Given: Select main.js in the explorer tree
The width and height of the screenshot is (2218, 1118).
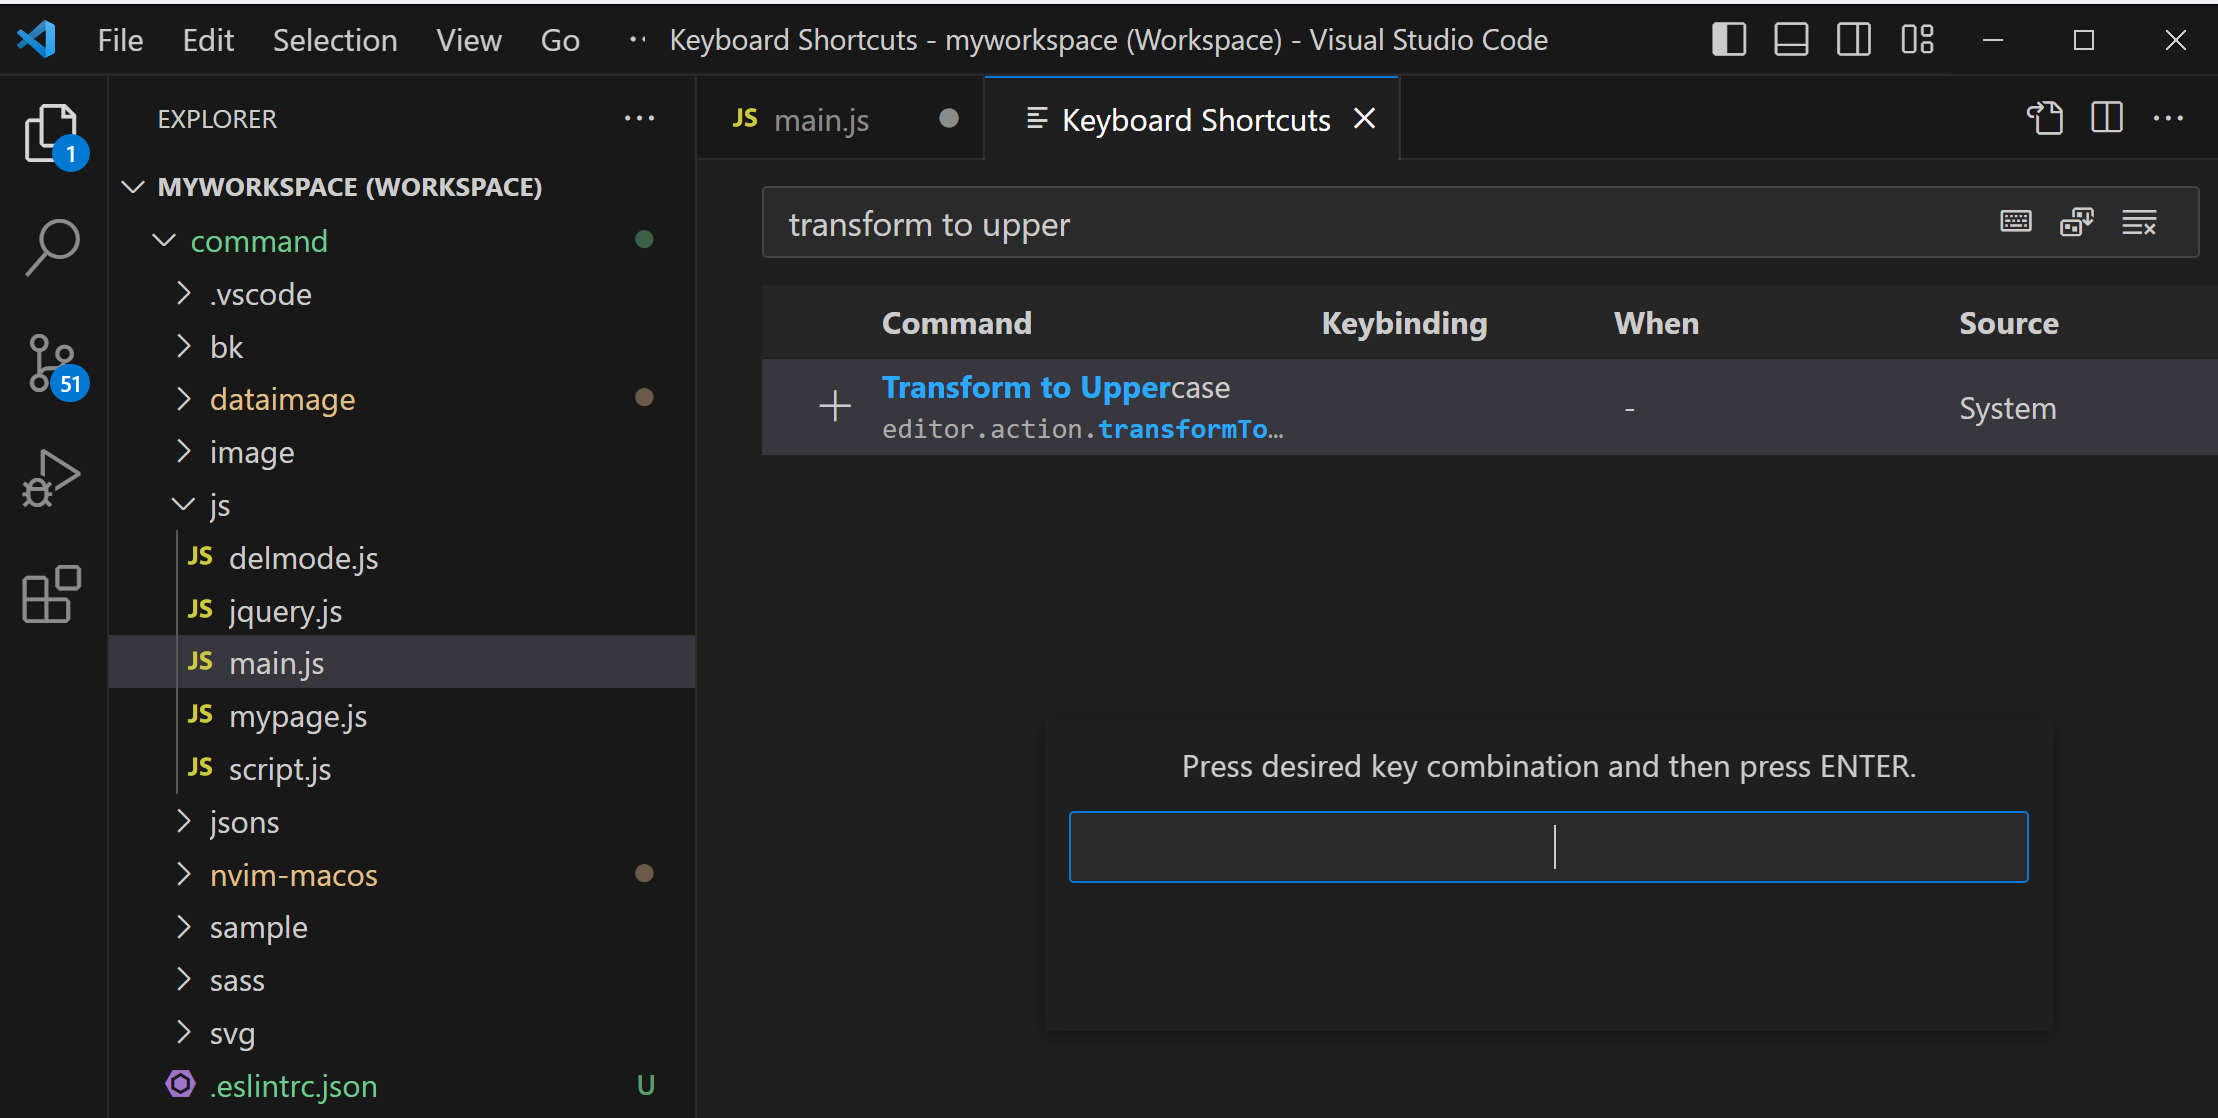Looking at the screenshot, I should [401, 662].
